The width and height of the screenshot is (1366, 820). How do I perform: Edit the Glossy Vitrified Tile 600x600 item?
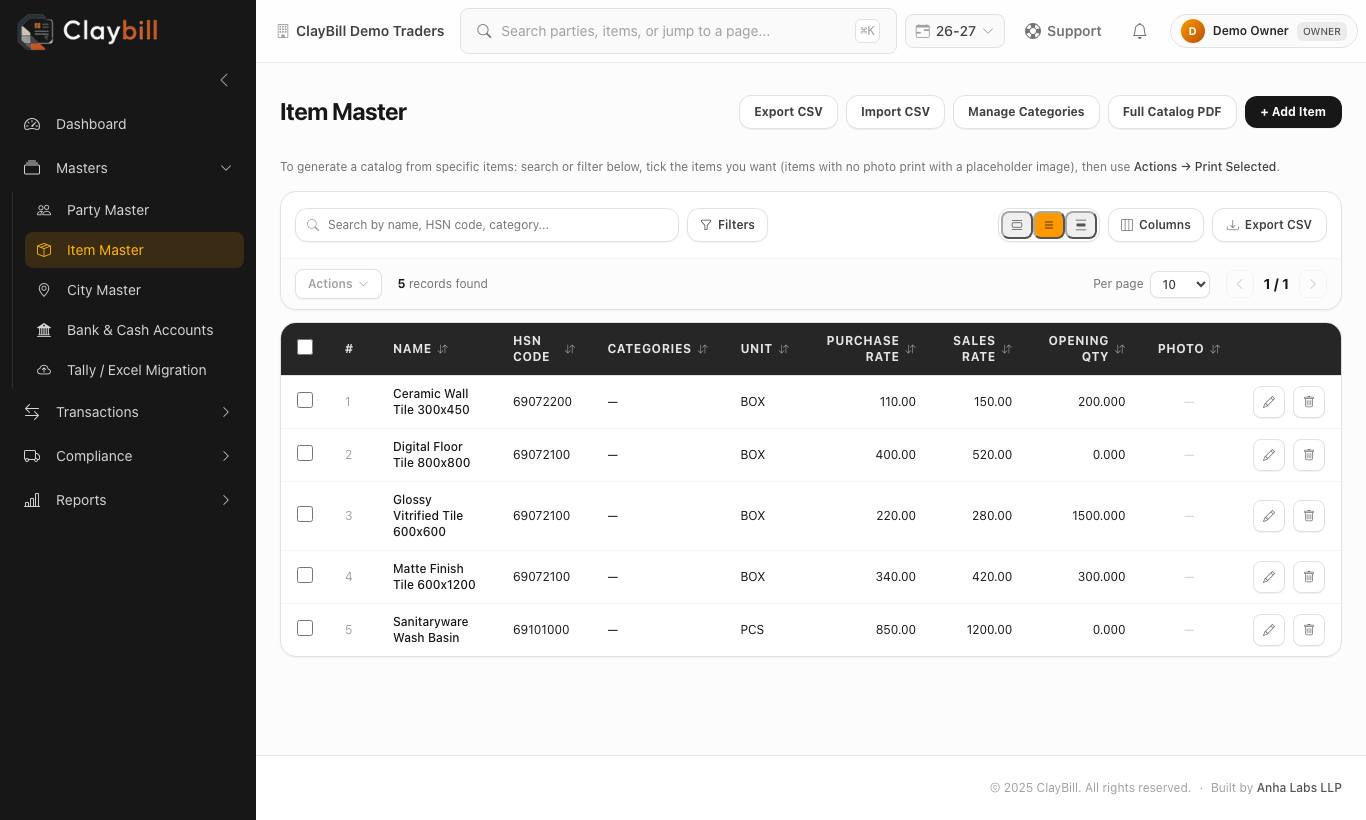coord(1269,516)
